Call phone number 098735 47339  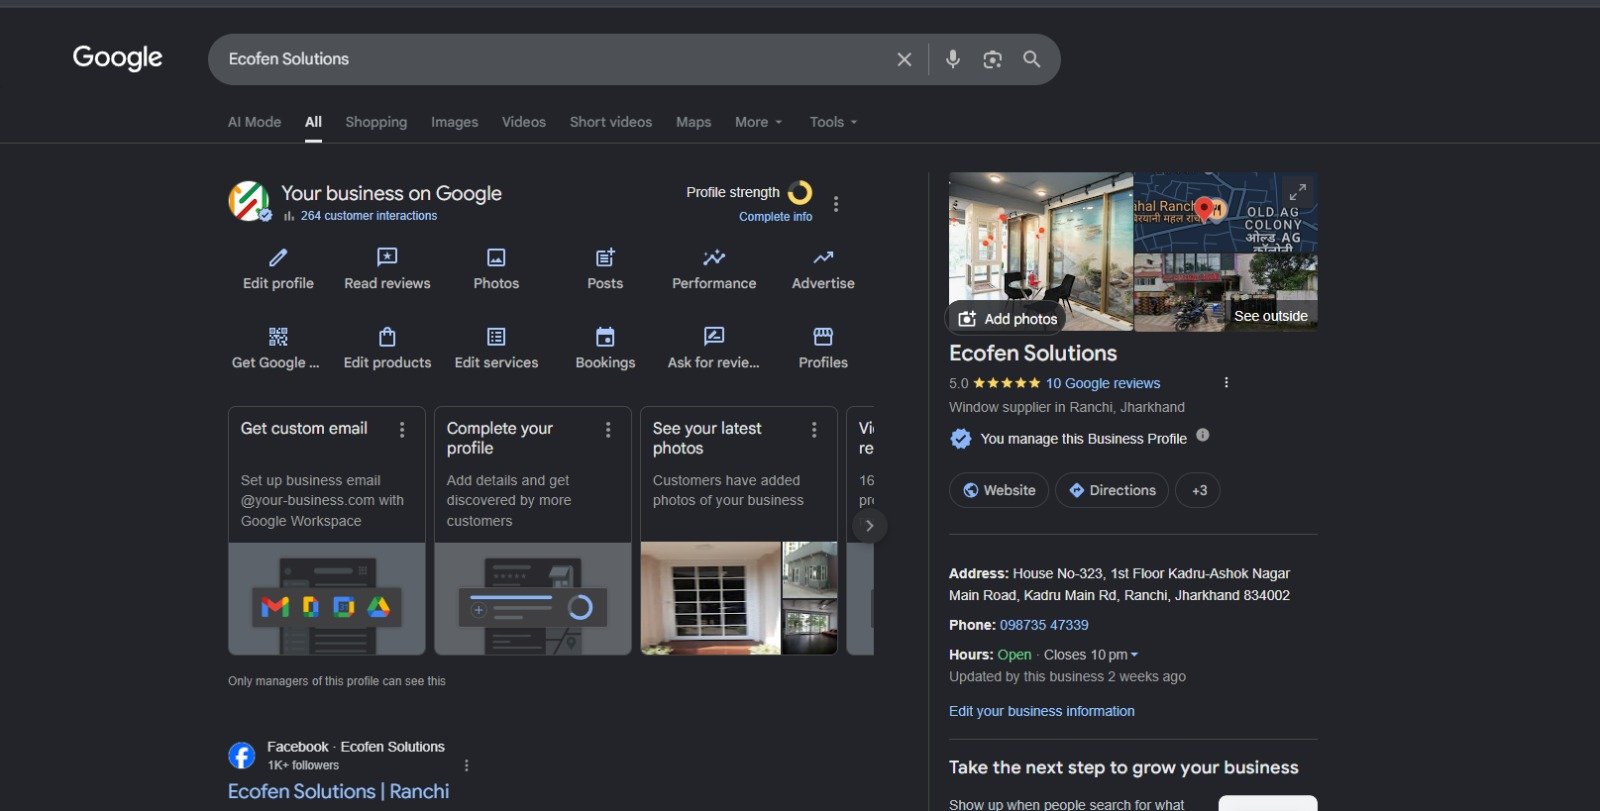pyautogui.click(x=1044, y=625)
